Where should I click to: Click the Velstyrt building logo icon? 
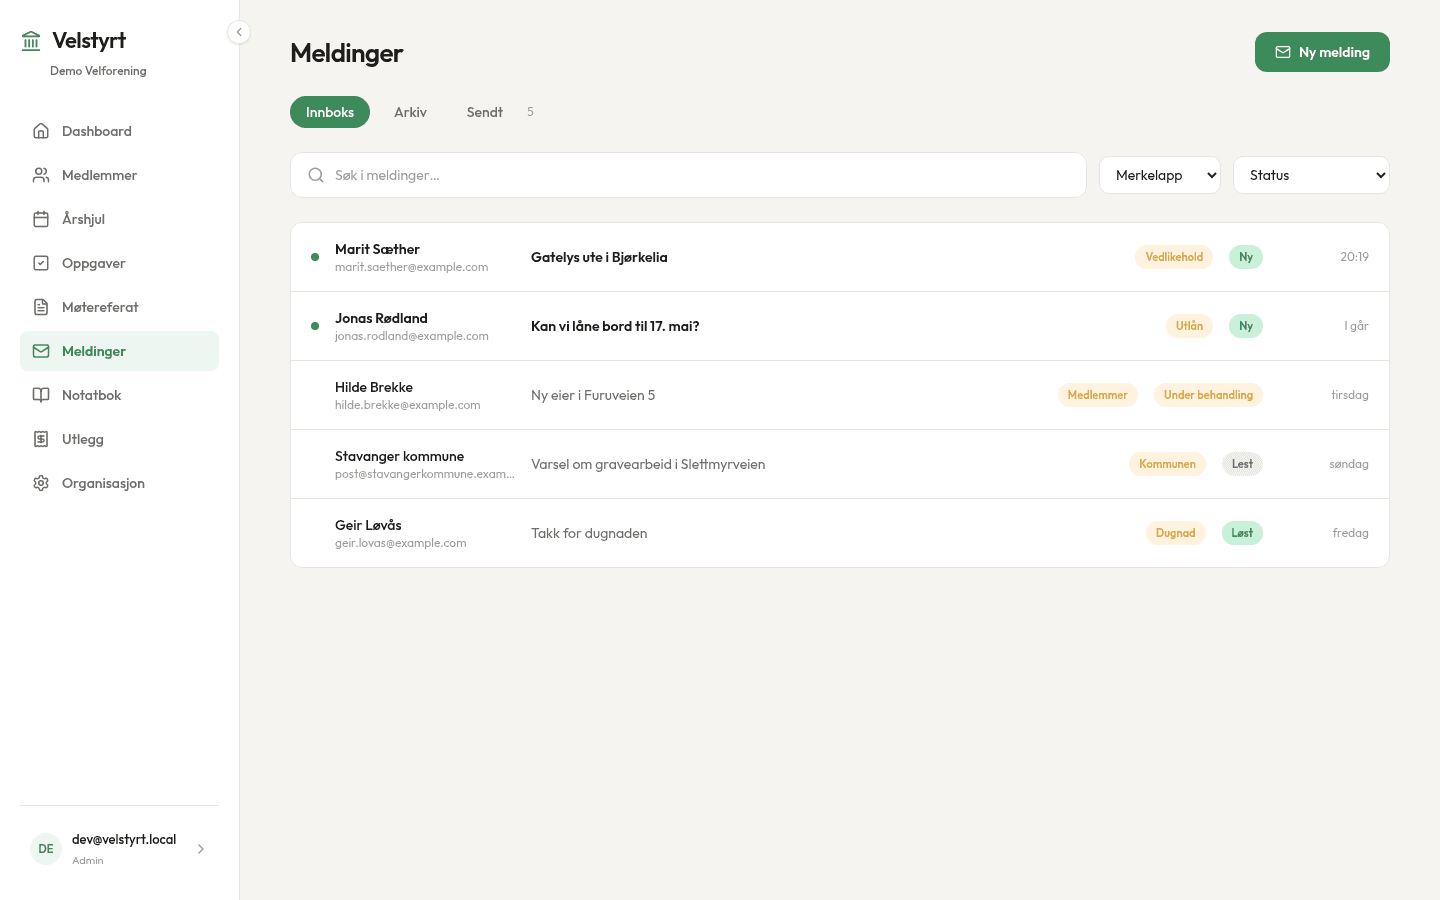(31, 40)
